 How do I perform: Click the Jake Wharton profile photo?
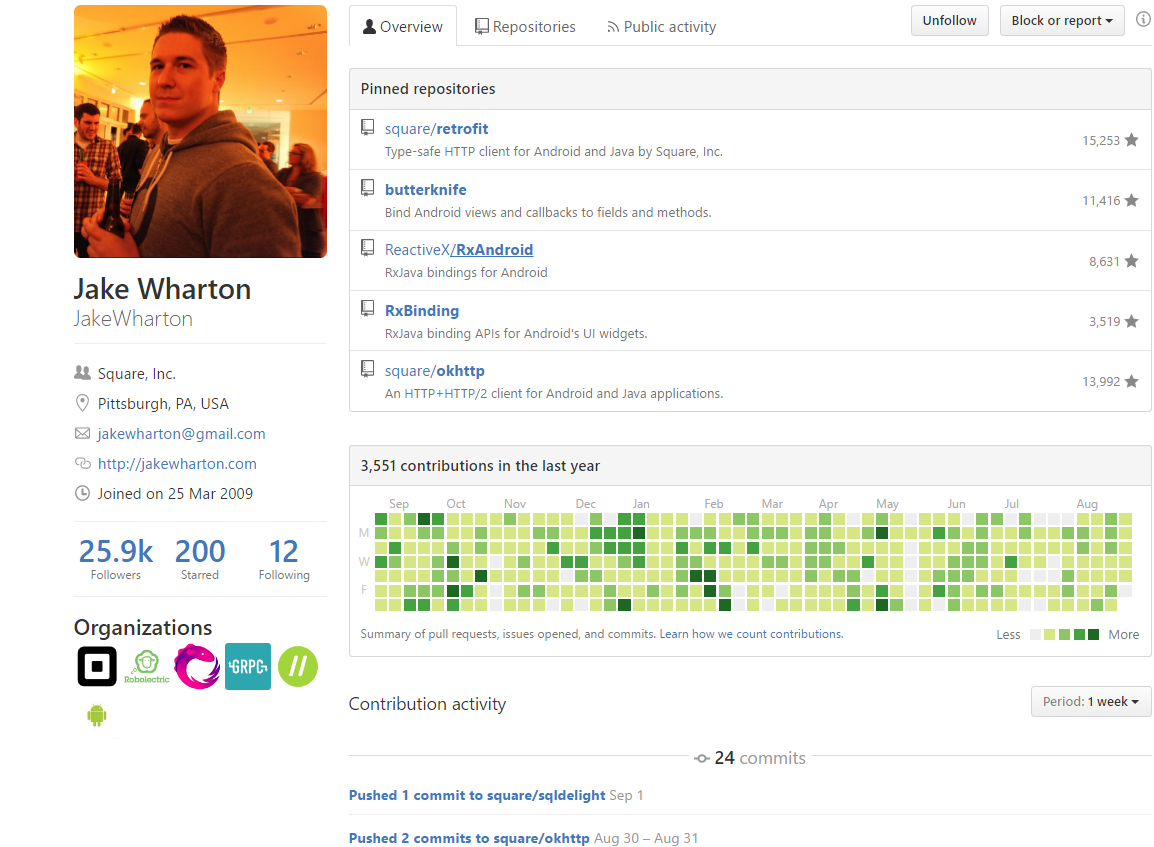(200, 132)
